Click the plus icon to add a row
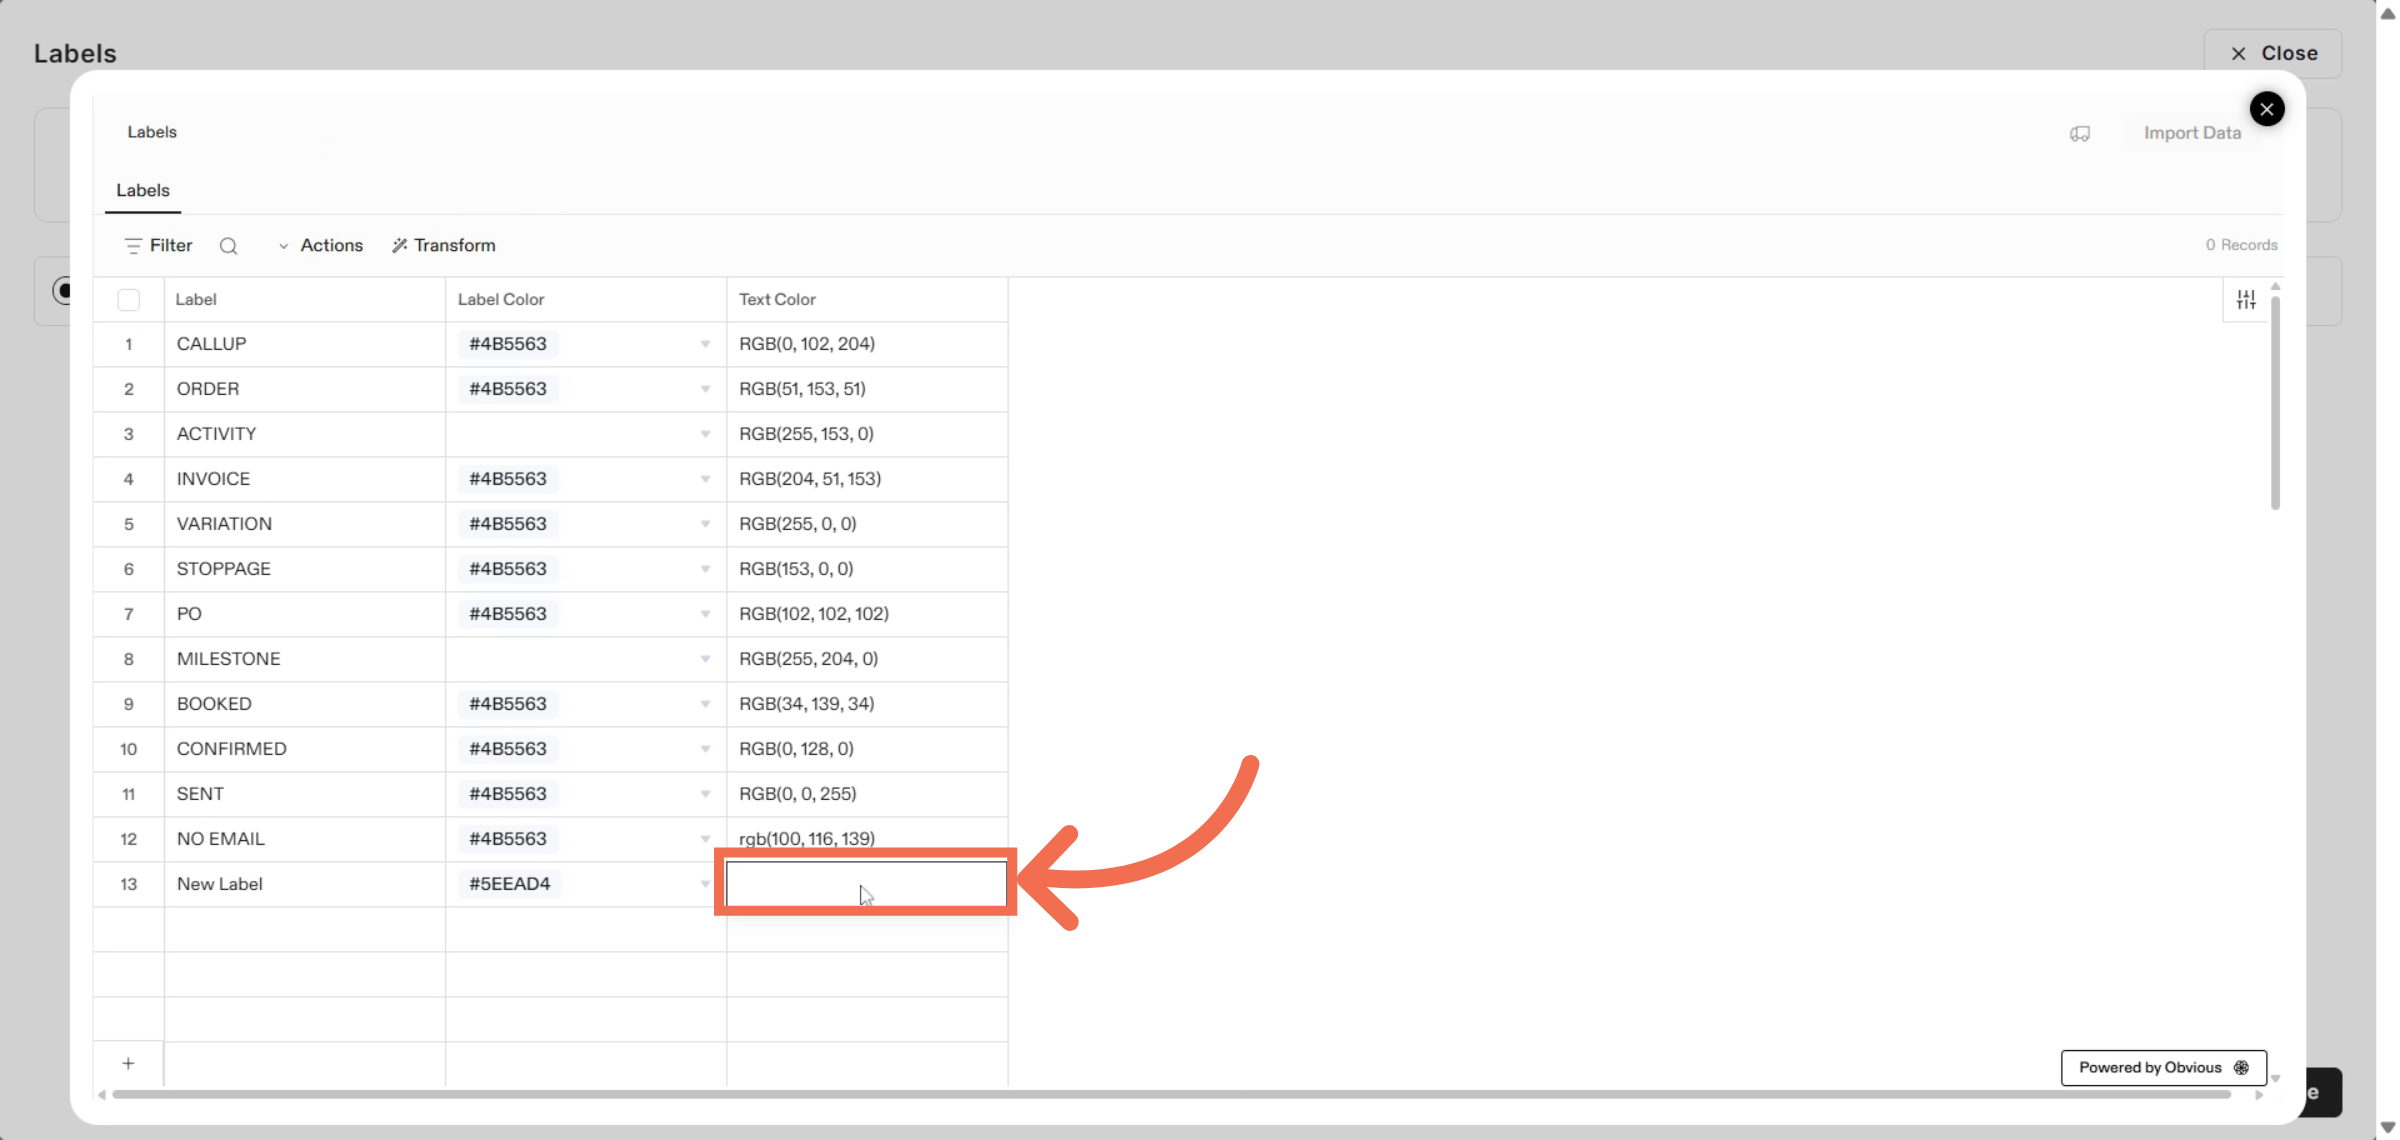This screenshot has height=1140, width=2400. coord(128,1063)
